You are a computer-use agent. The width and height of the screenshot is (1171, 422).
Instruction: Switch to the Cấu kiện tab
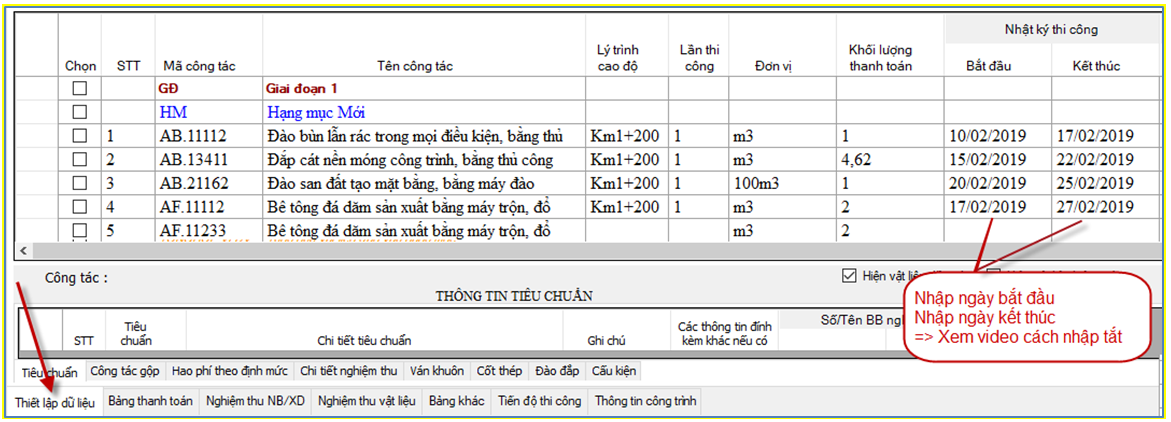[613, 370]
